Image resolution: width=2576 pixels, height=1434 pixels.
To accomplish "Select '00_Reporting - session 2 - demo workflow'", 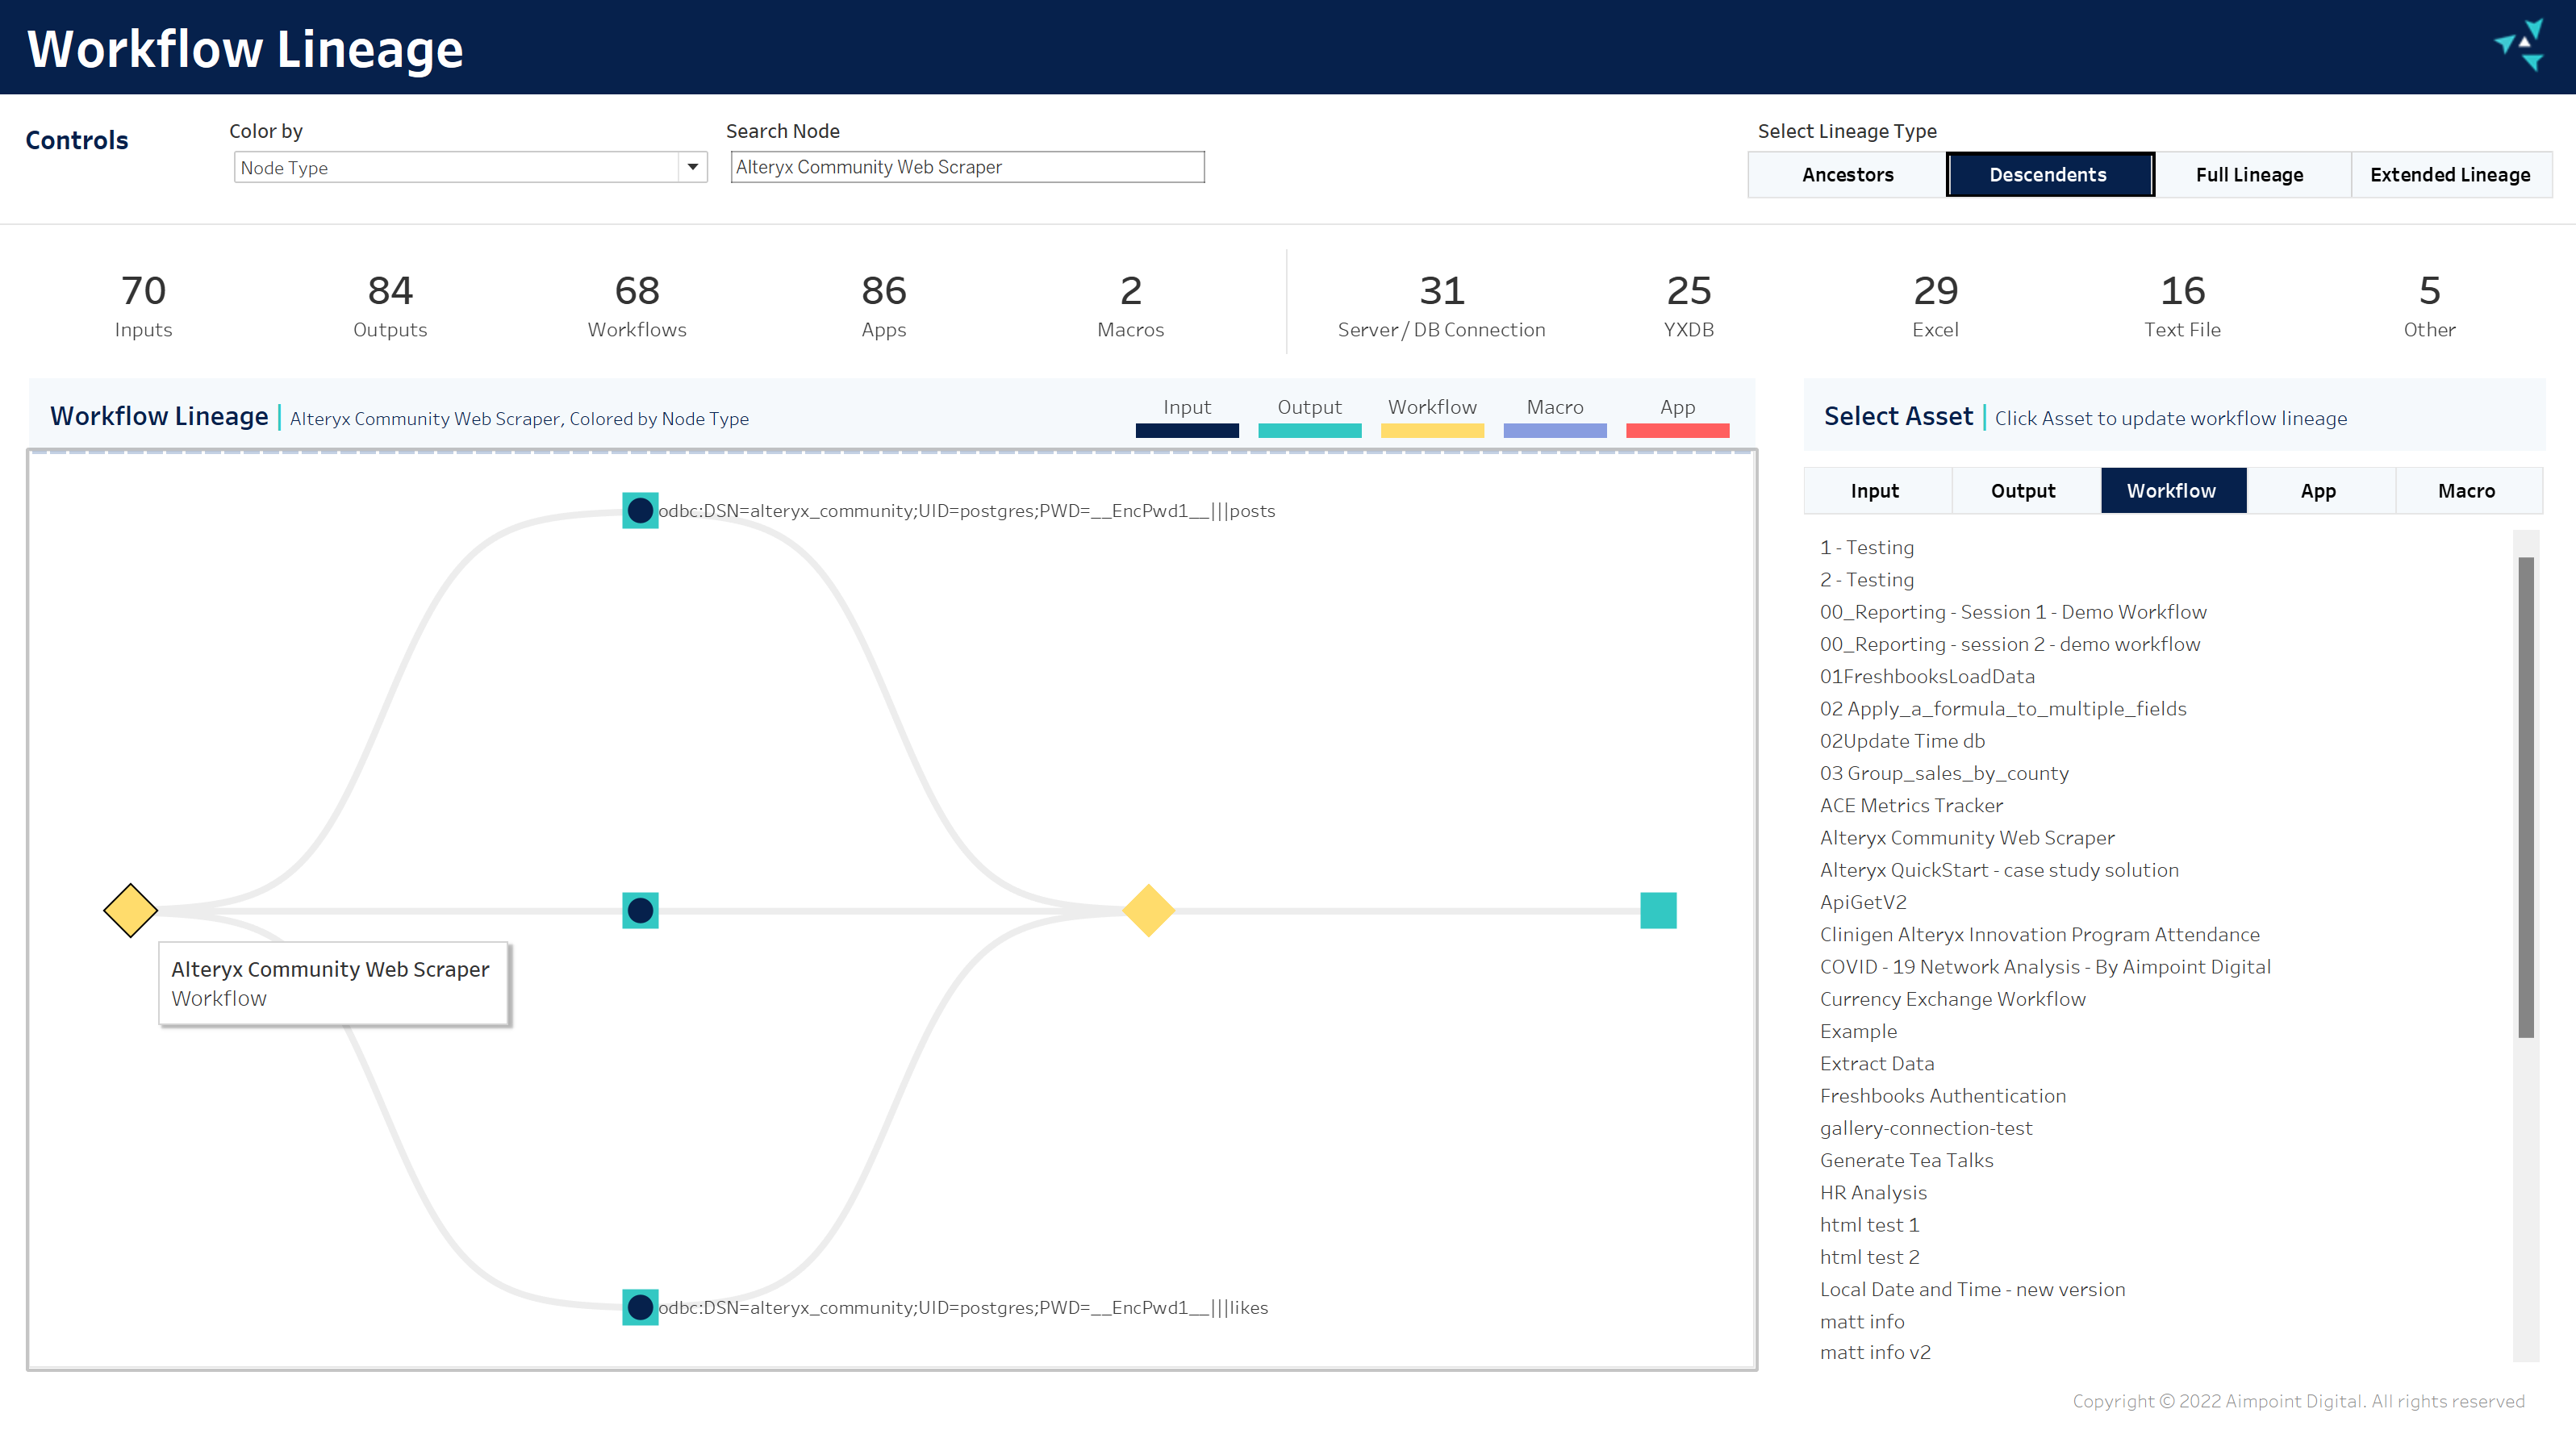I will (2010, 644).
